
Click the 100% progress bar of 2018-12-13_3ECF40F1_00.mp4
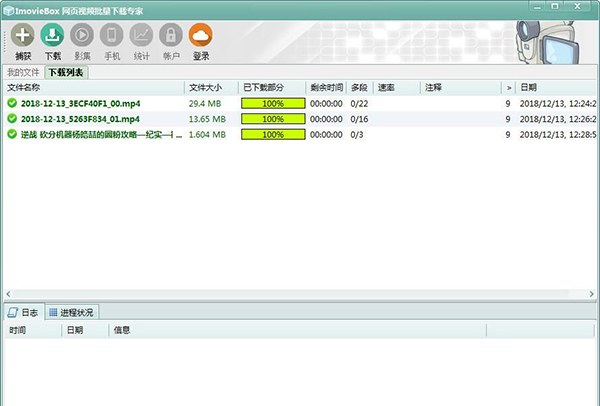272,103
